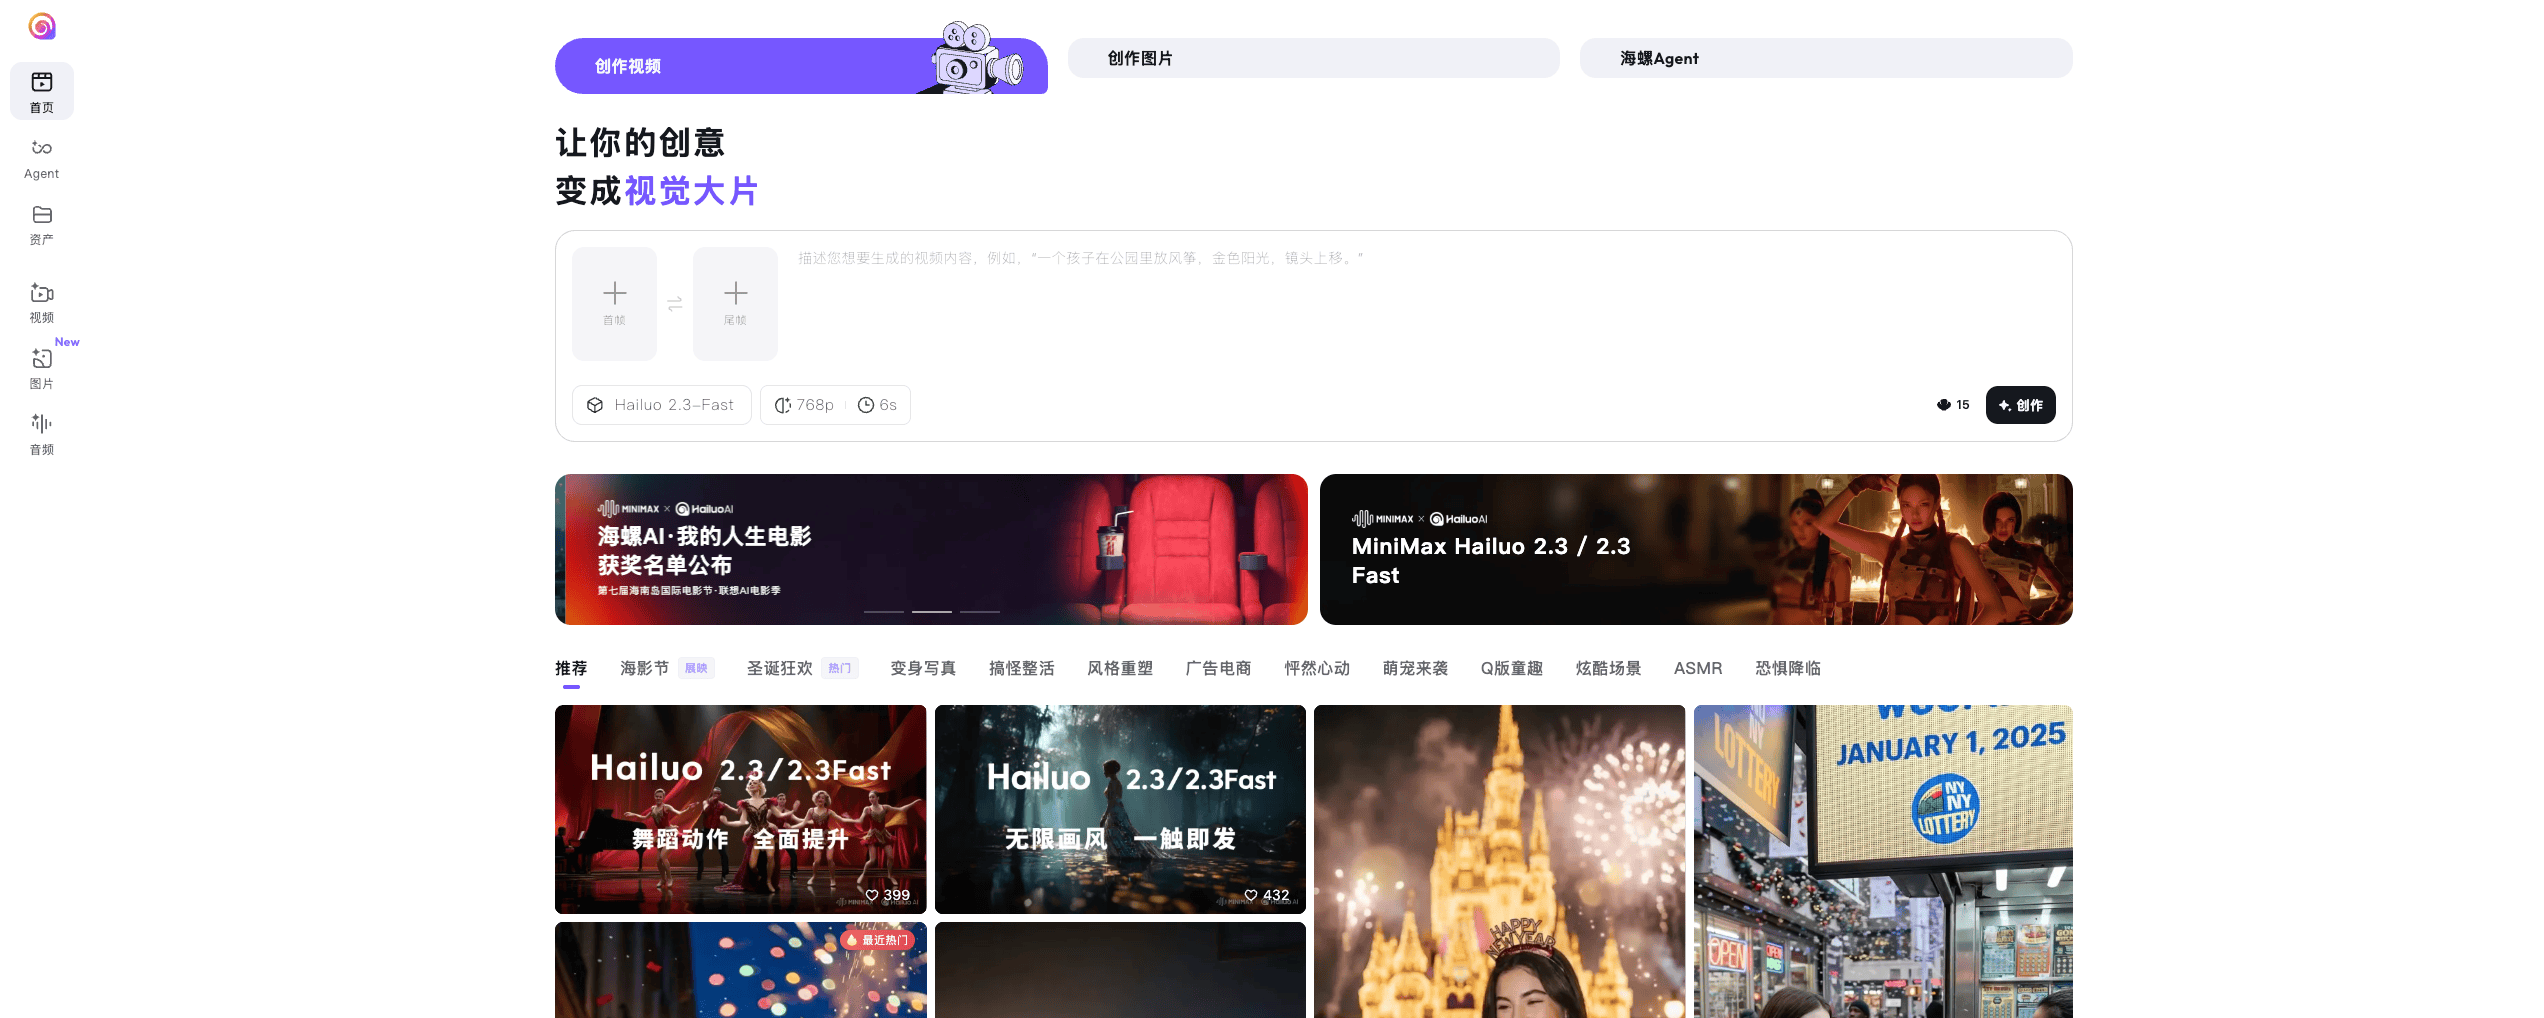Select the 怦然心动 category tab
Screen dimensions: 2544x1018
coord(1317,668)
